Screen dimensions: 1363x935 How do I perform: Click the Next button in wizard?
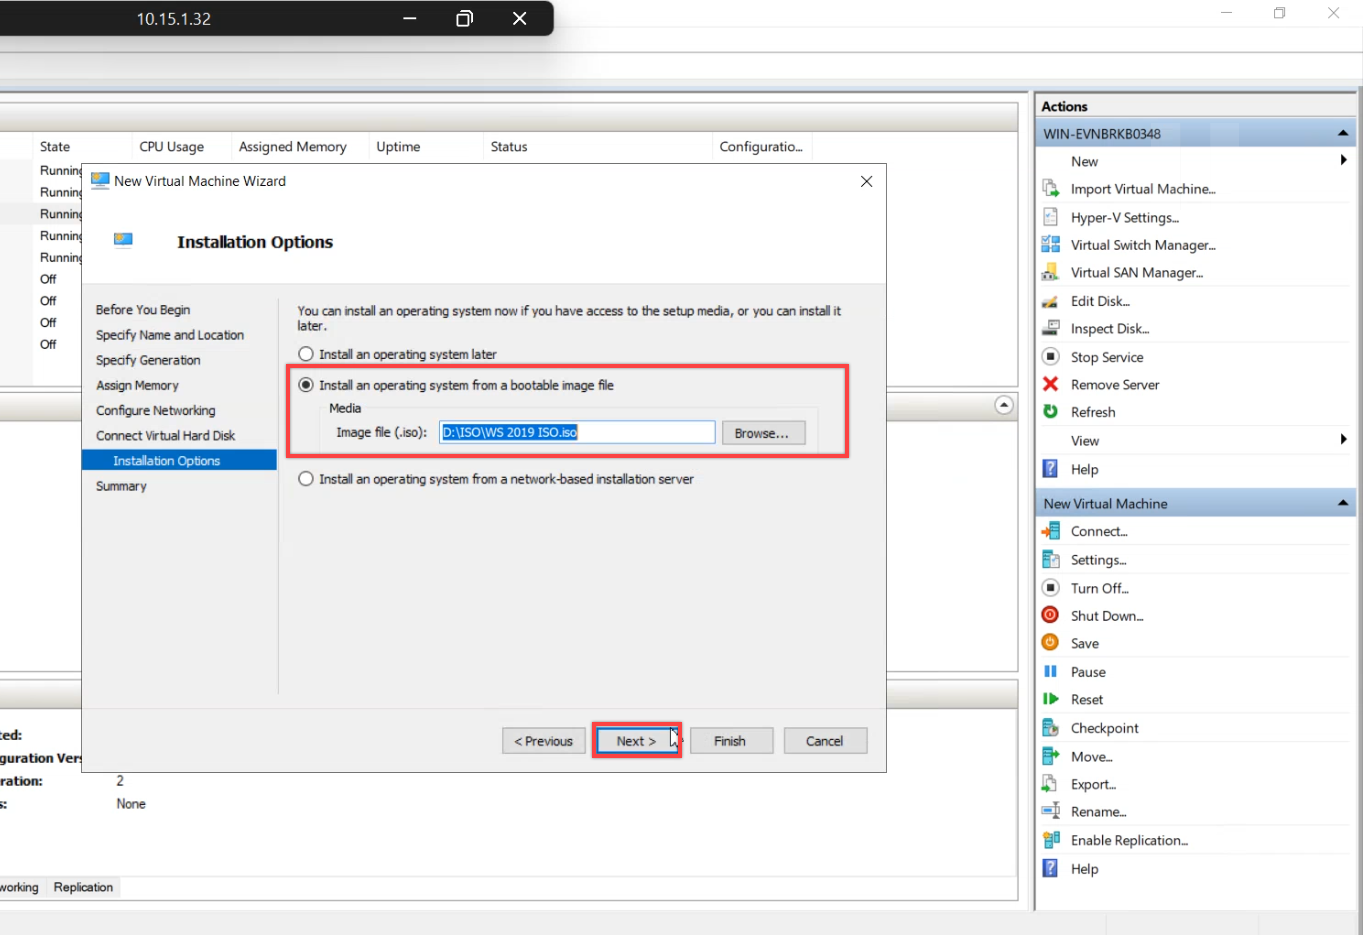[x=636, y=741]
